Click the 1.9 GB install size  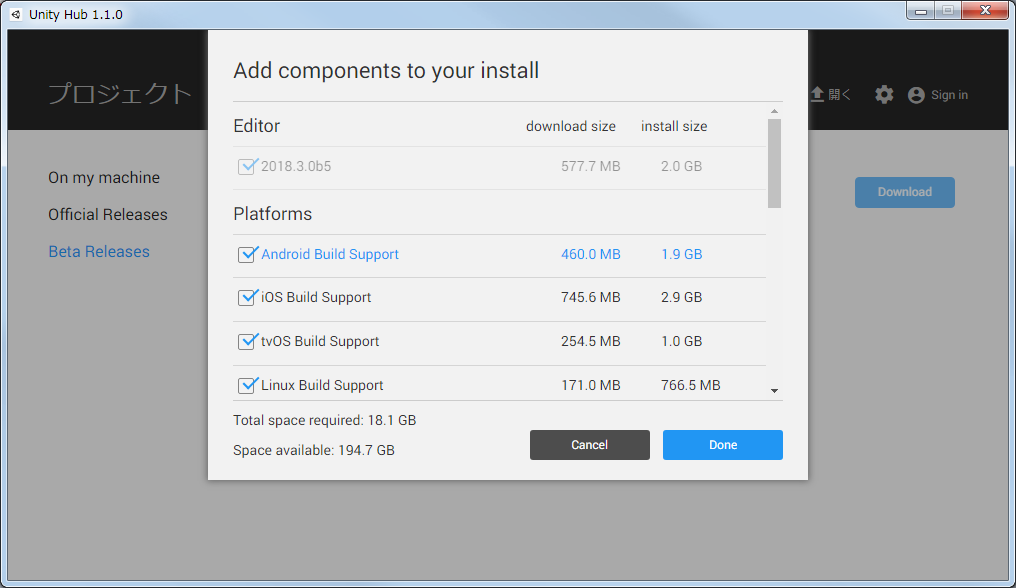click(x=682, y=254)
